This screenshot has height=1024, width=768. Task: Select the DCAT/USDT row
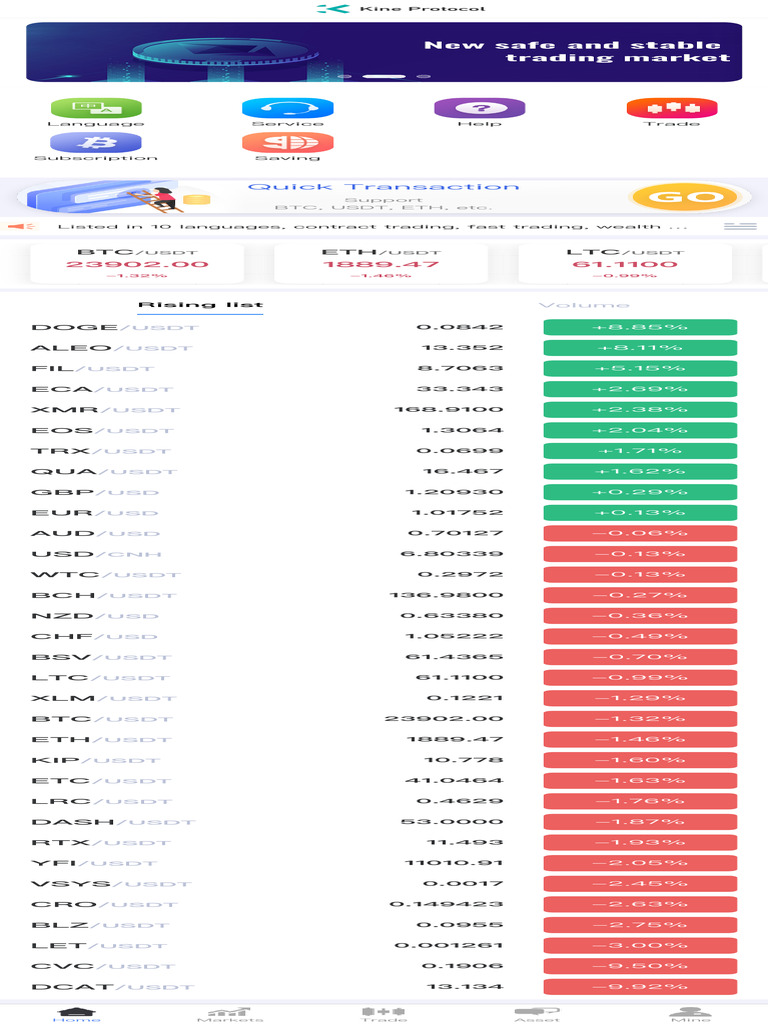click(384, 987)
